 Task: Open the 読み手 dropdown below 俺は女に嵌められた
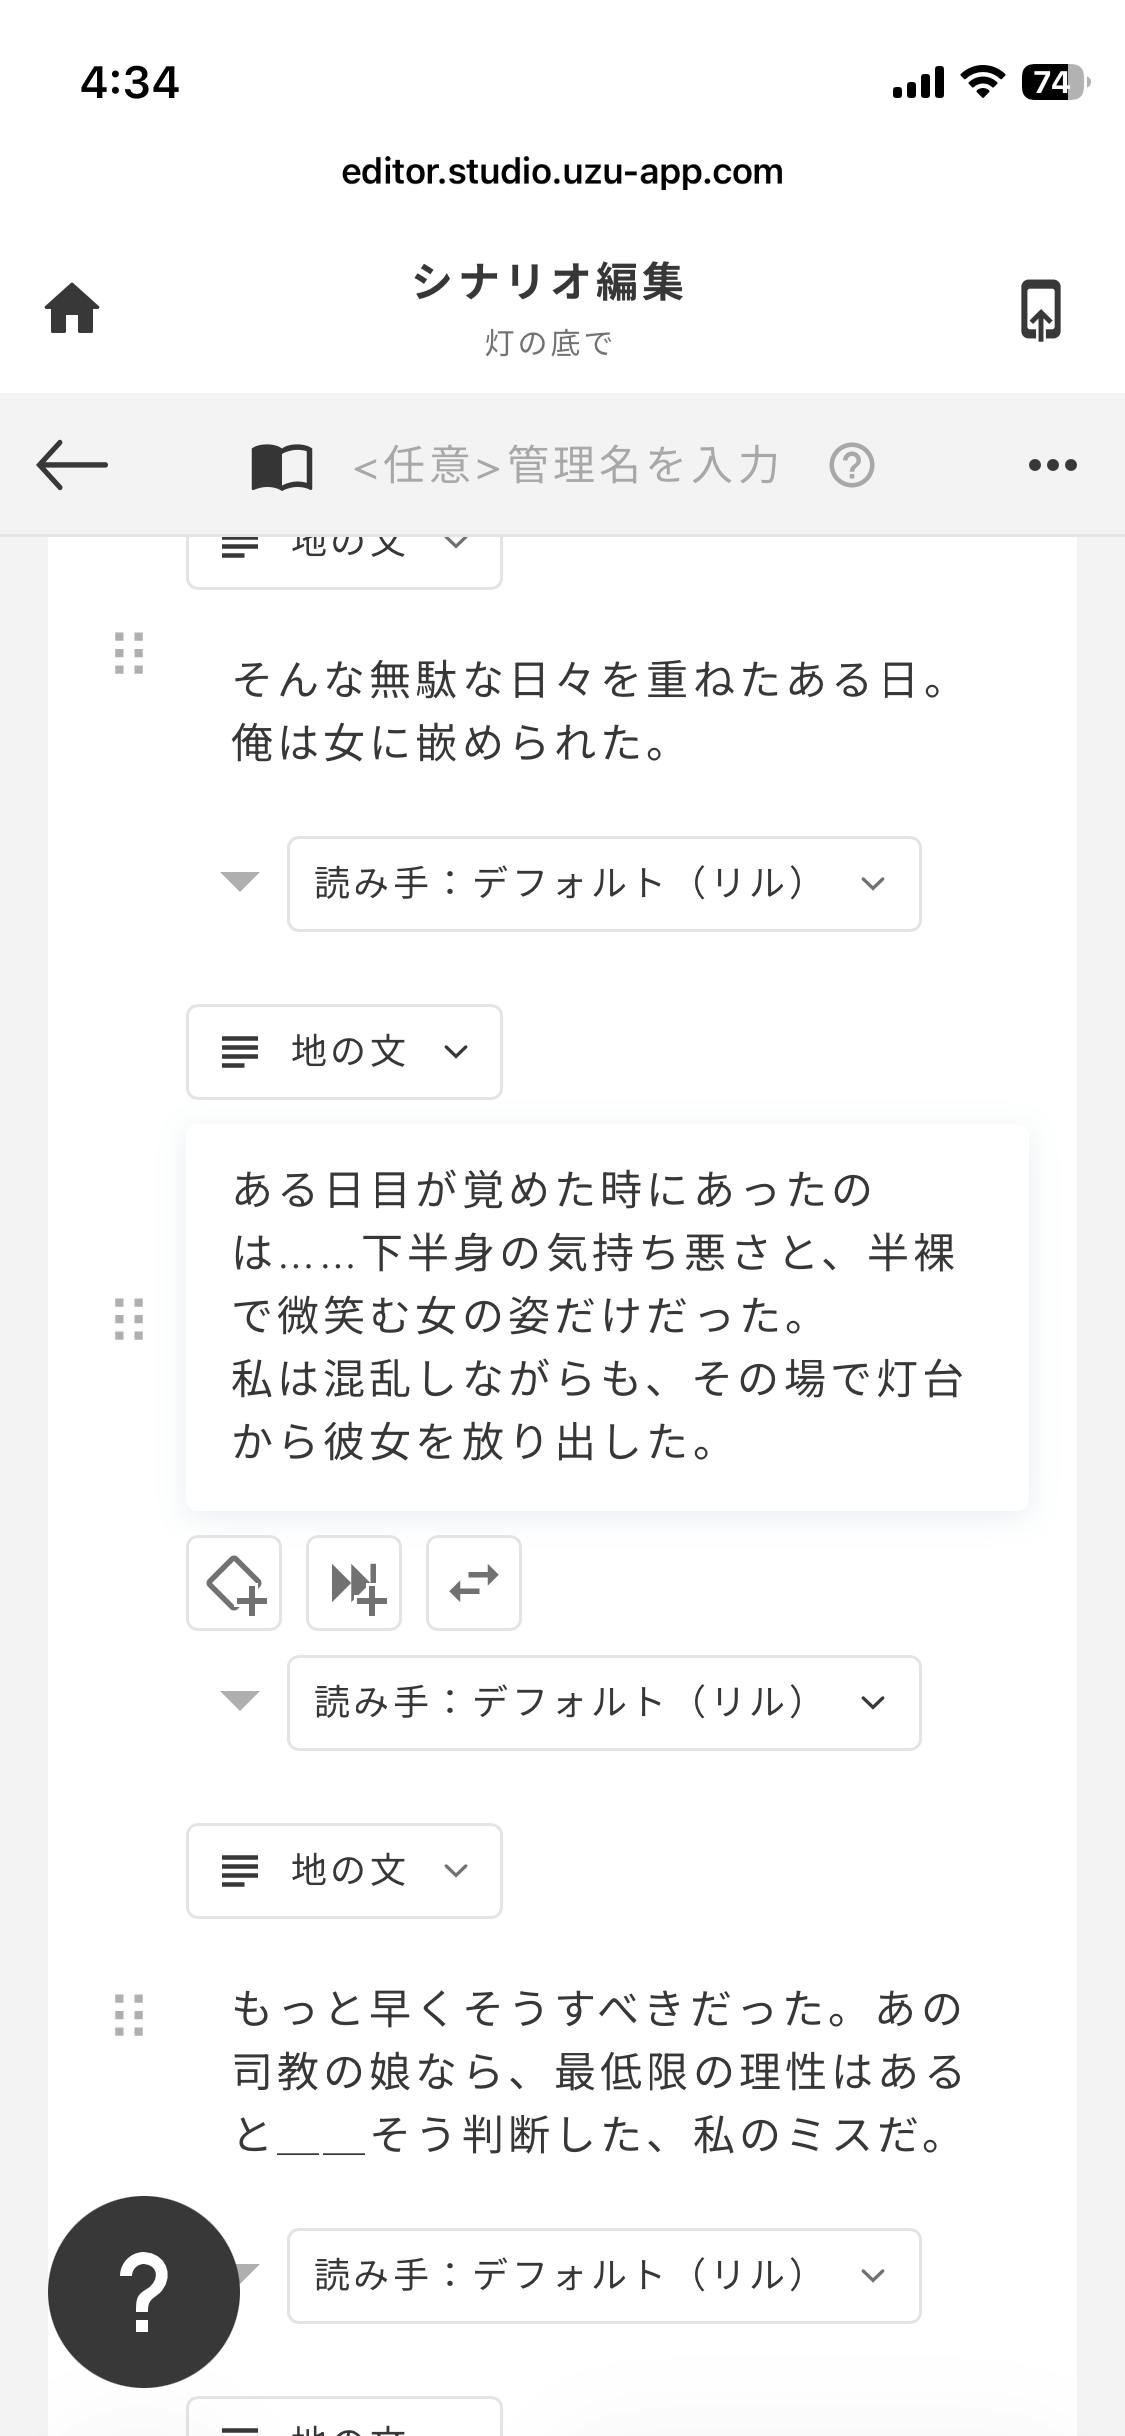coord(604,884)
